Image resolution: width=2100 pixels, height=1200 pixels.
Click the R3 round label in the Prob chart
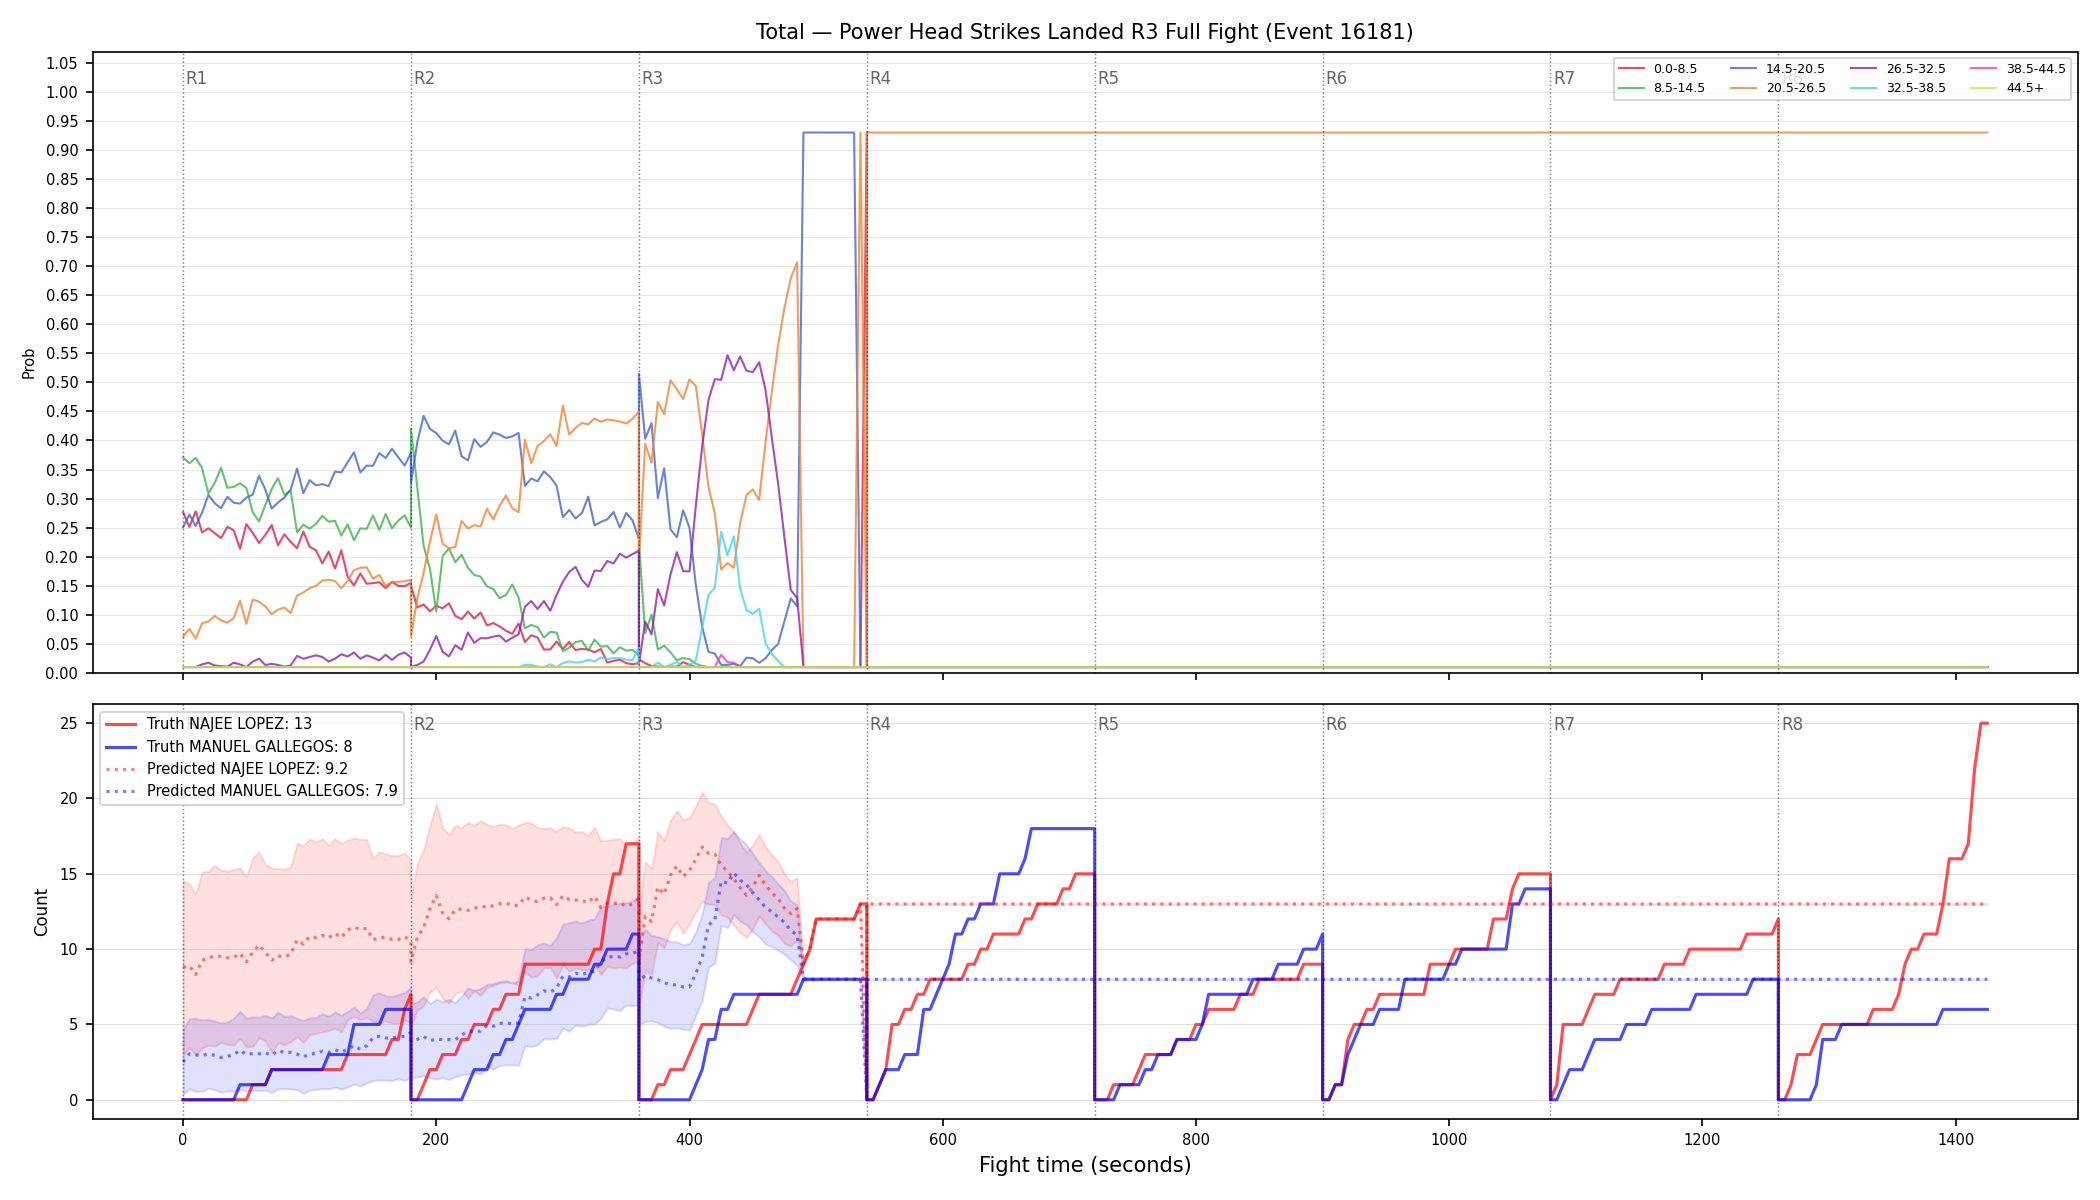click(x=652, y=78)
